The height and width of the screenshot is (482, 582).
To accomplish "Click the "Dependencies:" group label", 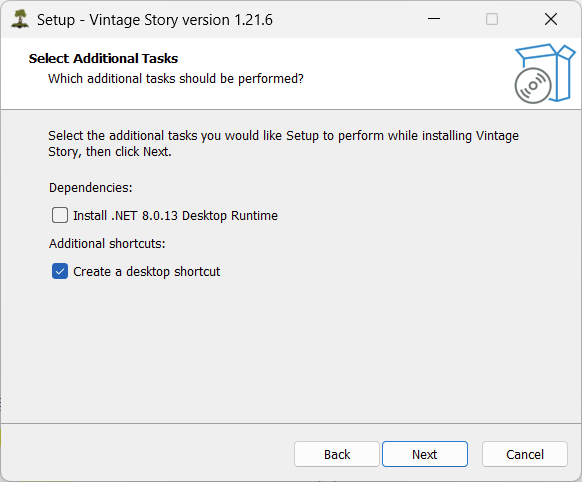I will point(91,188).
